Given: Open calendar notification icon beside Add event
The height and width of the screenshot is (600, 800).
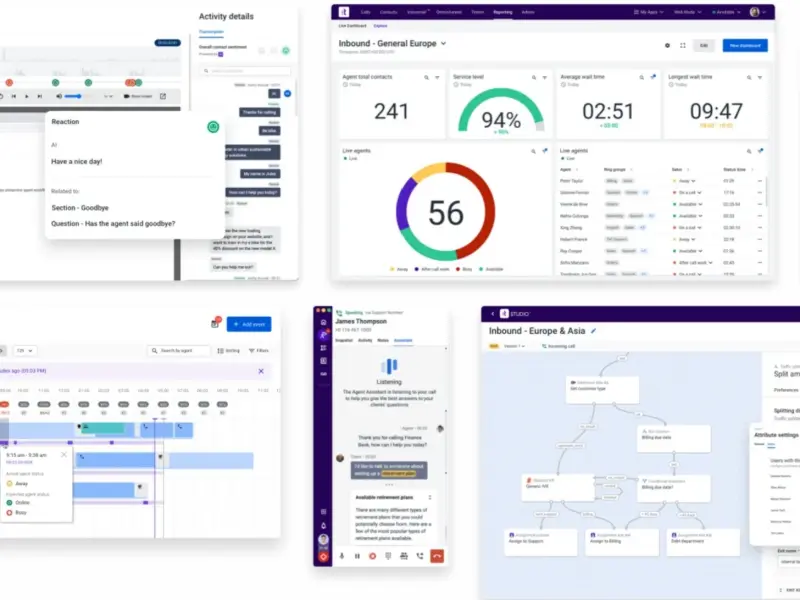Looking at the screenshot, I should [x=215, y=323].
